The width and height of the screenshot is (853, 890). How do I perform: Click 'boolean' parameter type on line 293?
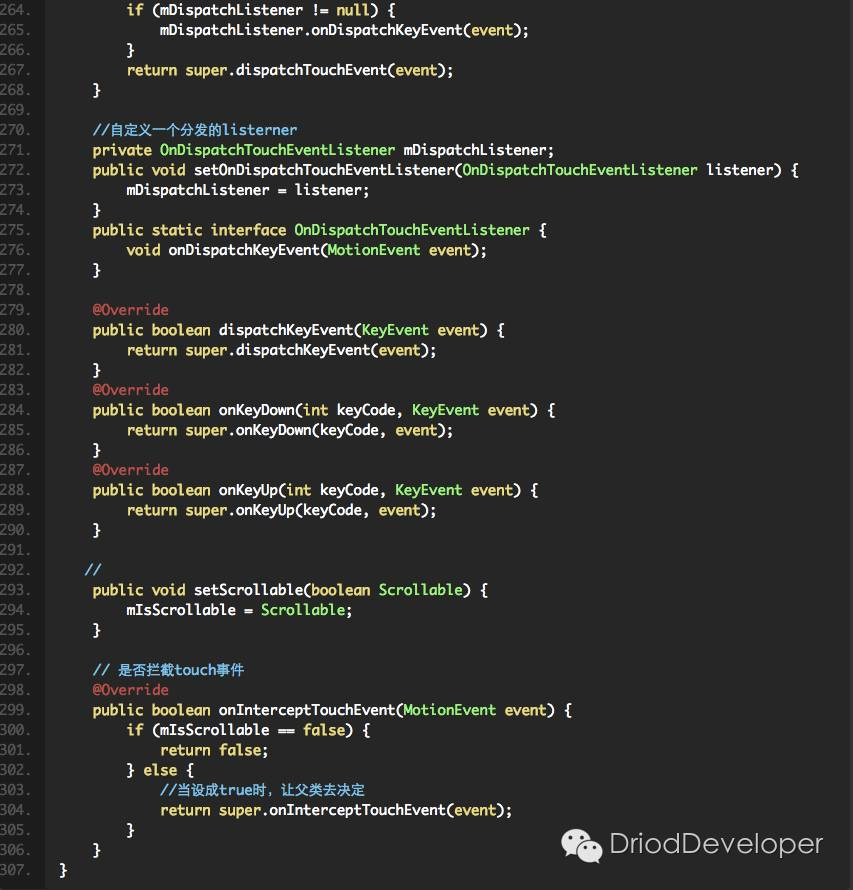click(x=341, y=590)
